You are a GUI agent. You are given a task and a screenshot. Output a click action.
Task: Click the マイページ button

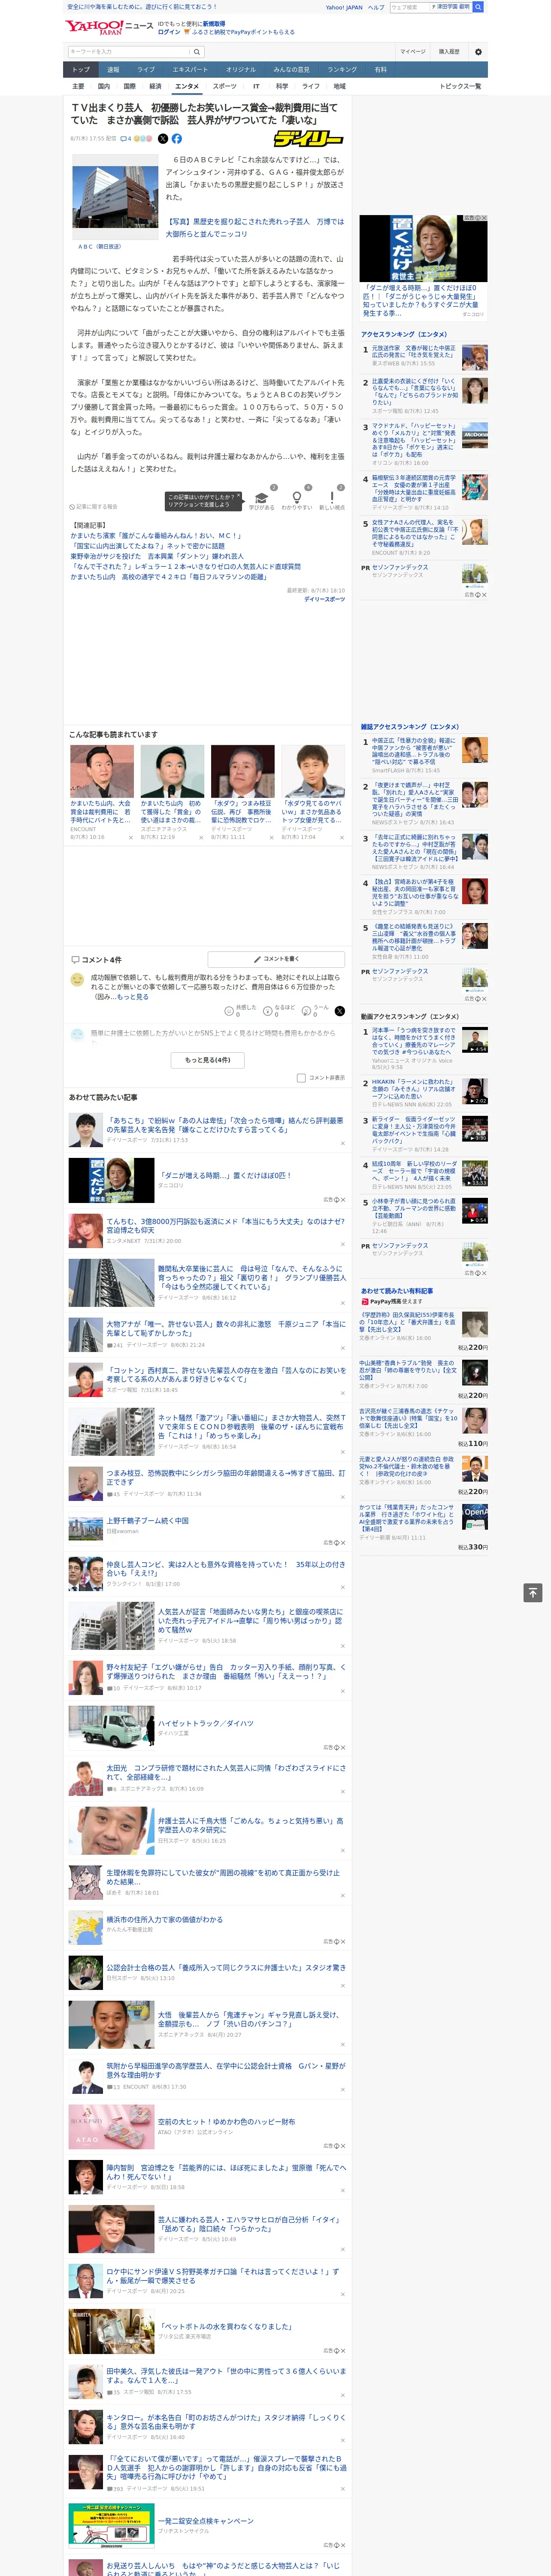413,52
